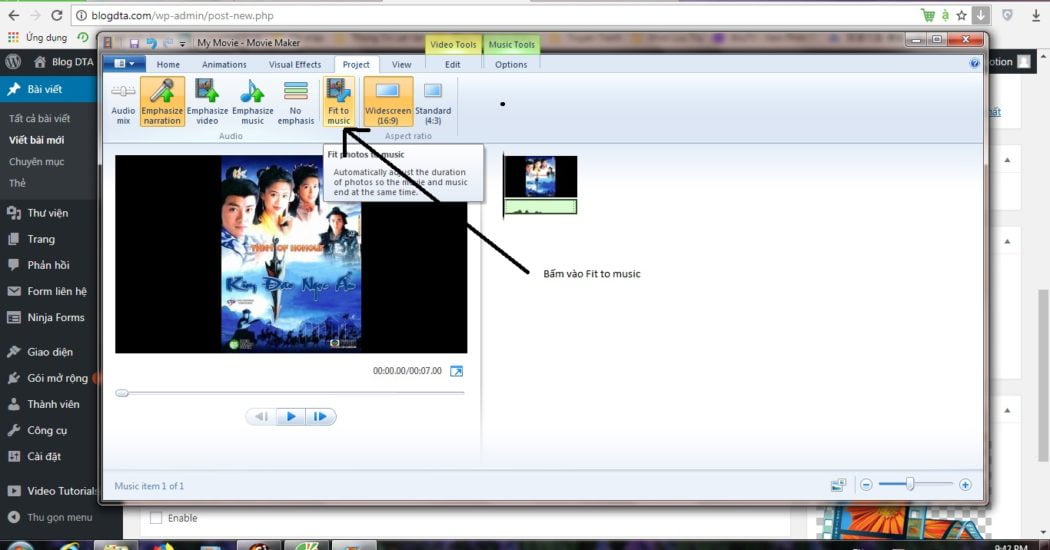The width and height of the screenshot is (1050, 550).
Task: Open Công cụ tools menu
Action: coord(48,430)
